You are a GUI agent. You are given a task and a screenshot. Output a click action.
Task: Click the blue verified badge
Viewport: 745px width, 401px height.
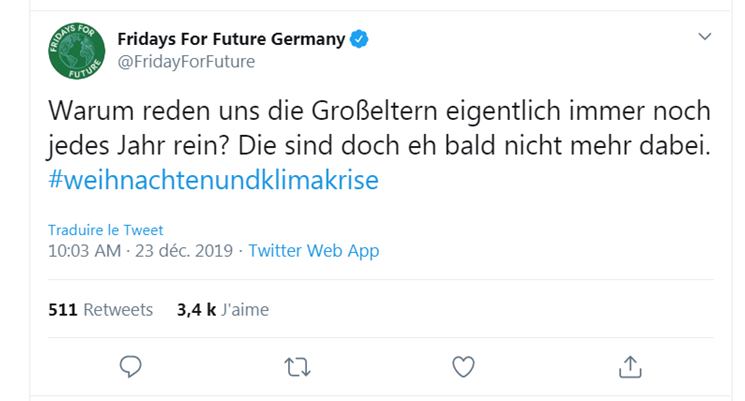360,40
